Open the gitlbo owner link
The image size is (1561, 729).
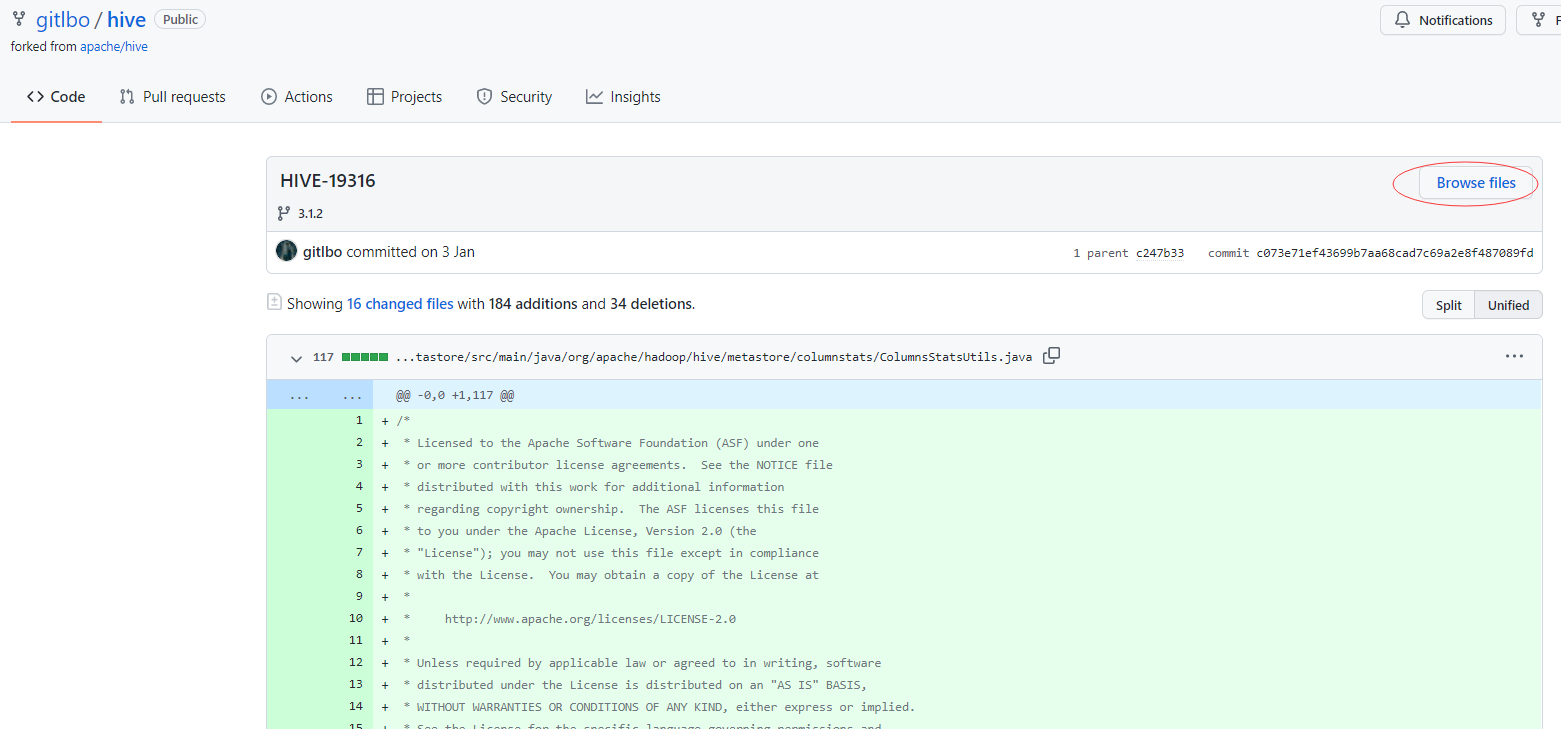(62, 20)
